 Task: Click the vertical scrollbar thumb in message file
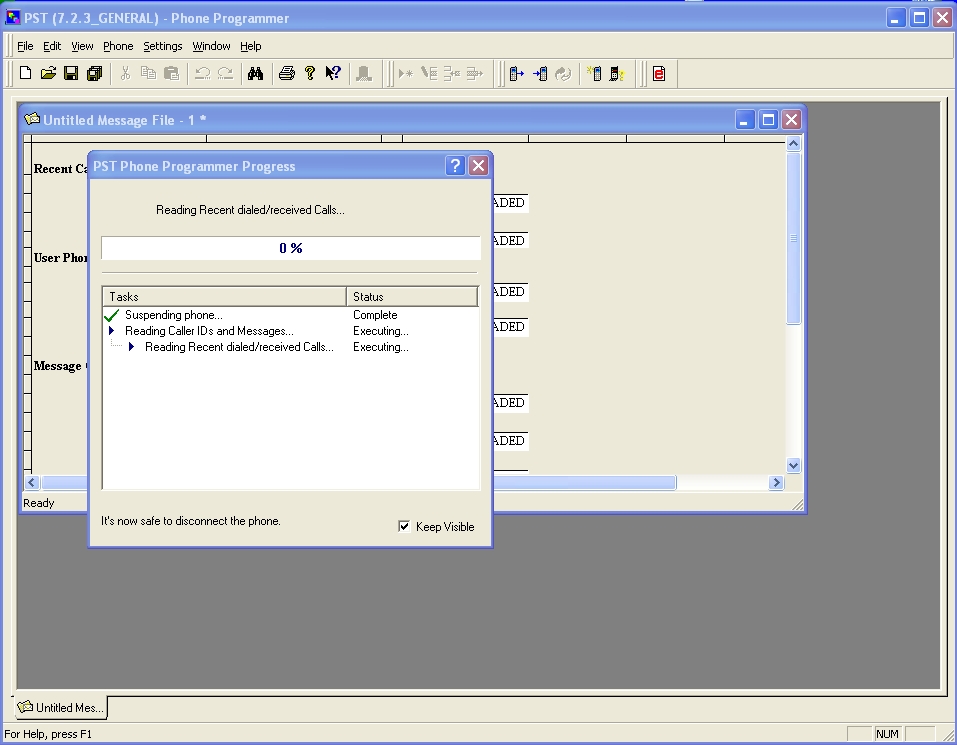pyautogui.click(x=793, y=238)
